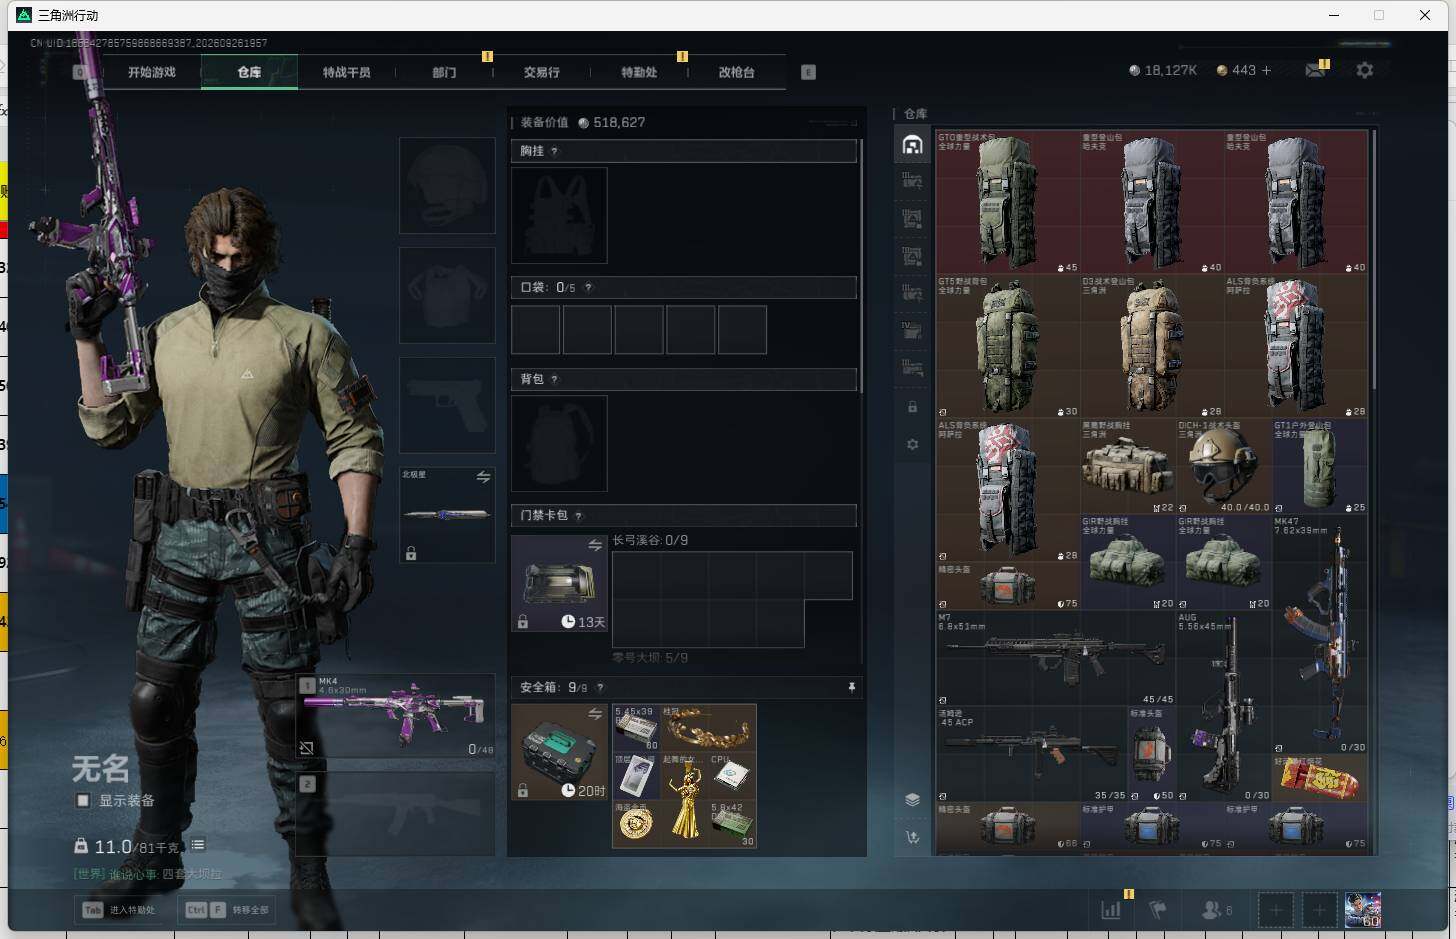Open the 特勤处 tab
The image size is (1456, 939).
[639, 72]
